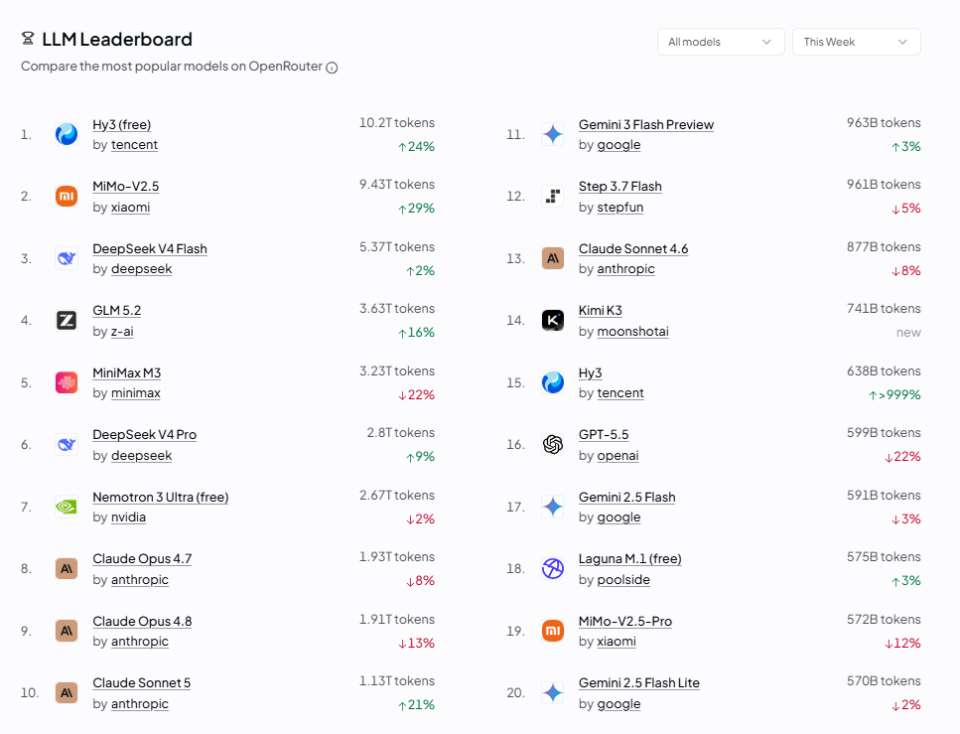
Task: Click the 'new' label on Kimi K3 row
Action: coord(909,332)
